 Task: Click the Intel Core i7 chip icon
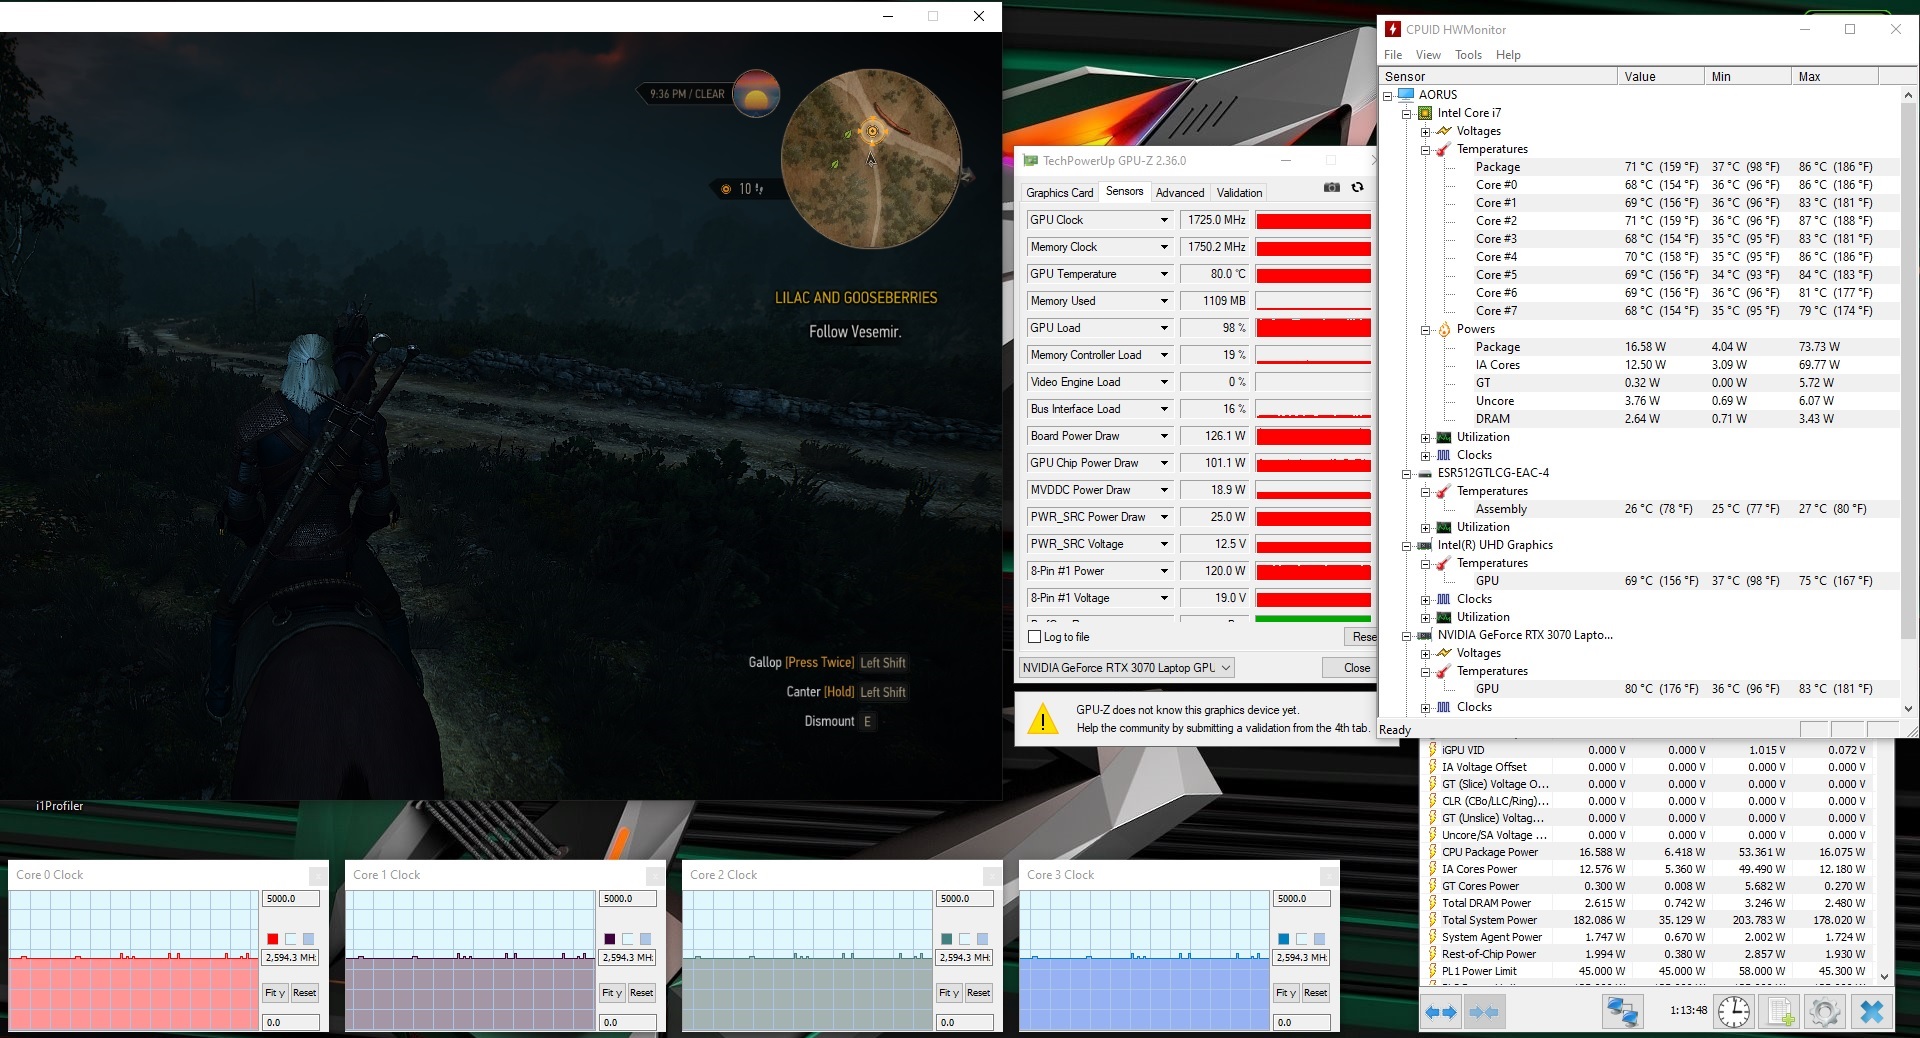[1425, 113]
